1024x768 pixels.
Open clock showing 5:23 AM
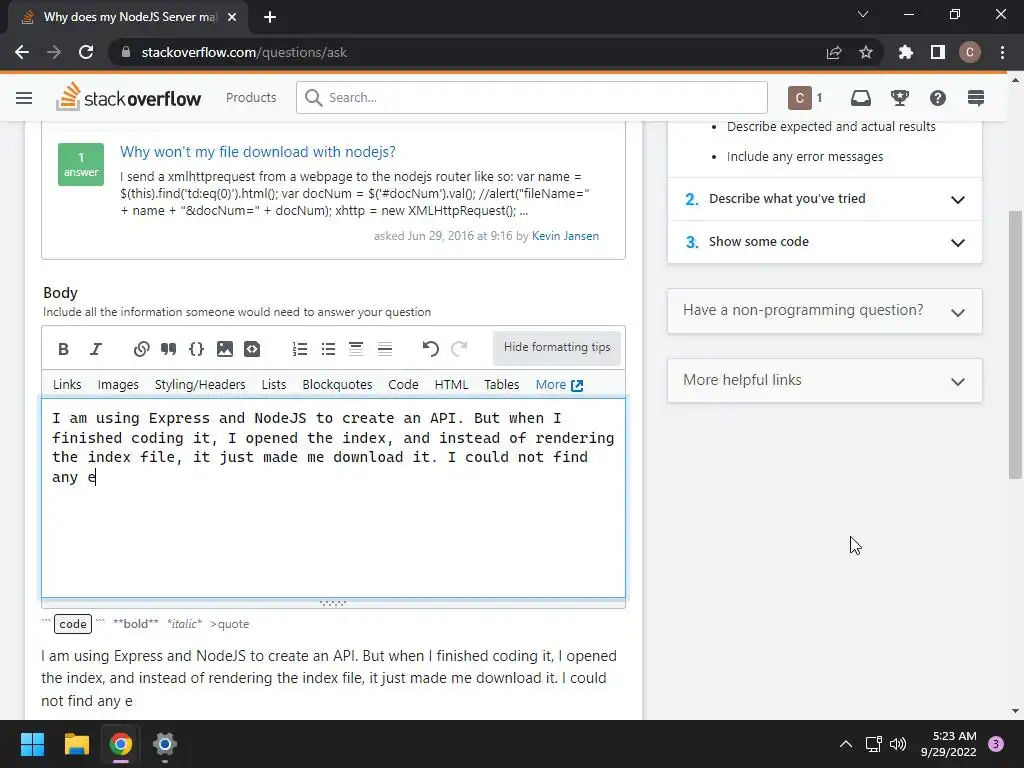948,744
